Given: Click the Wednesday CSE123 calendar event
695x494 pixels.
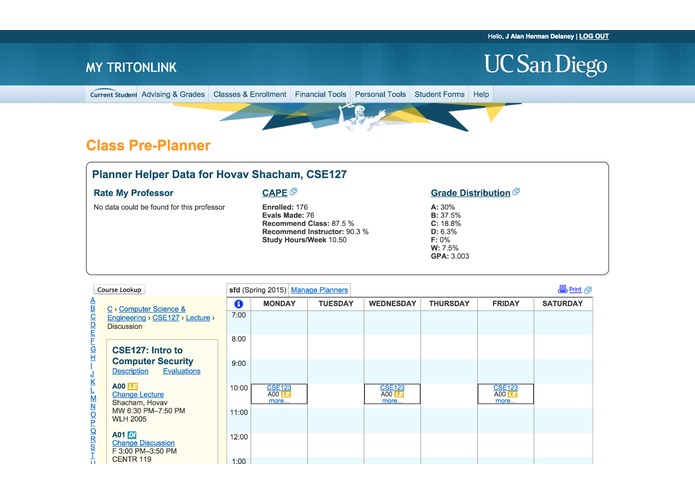Looking at the screenshot, I should 392,394.
